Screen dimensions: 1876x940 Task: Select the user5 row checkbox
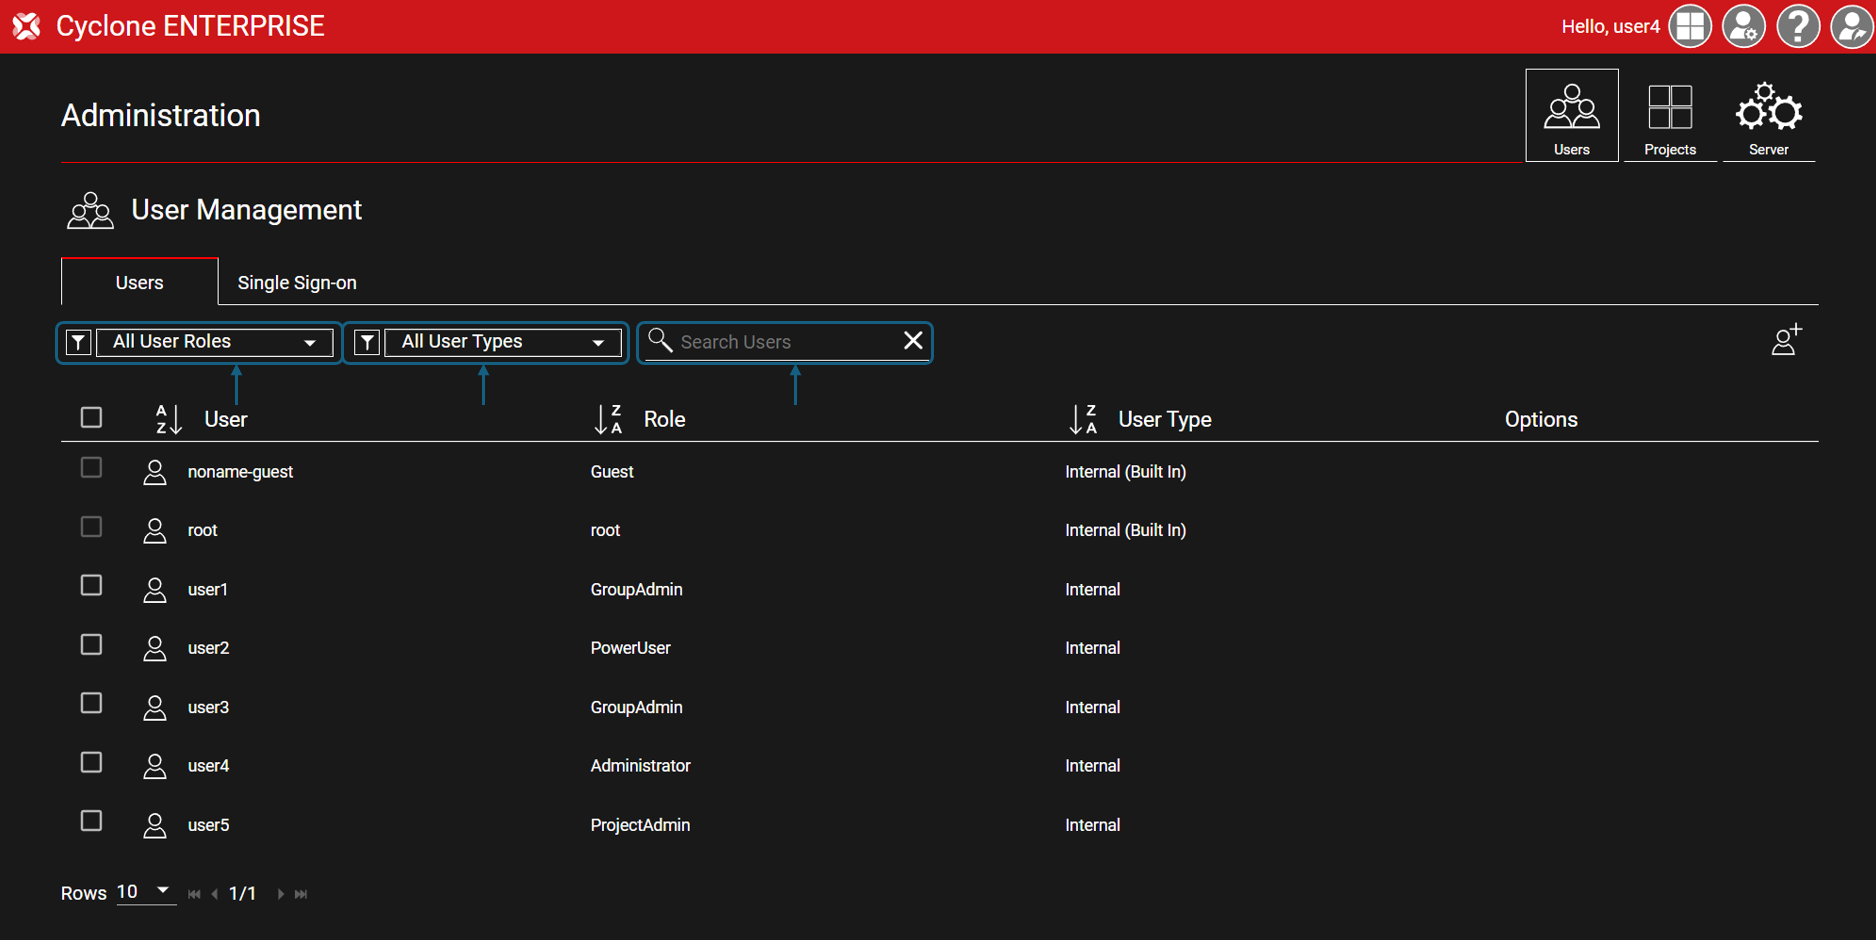pos(91,821)
